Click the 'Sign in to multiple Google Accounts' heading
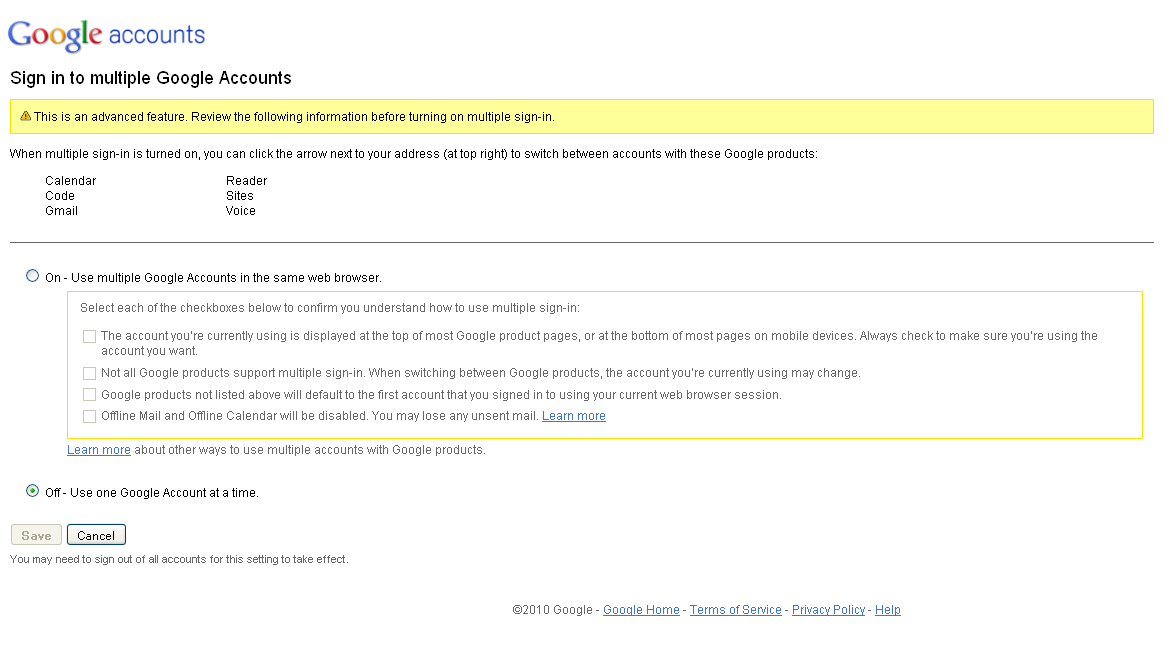Image resolution: width=1169 pixels, height=645 pixels. click(151, 78)
